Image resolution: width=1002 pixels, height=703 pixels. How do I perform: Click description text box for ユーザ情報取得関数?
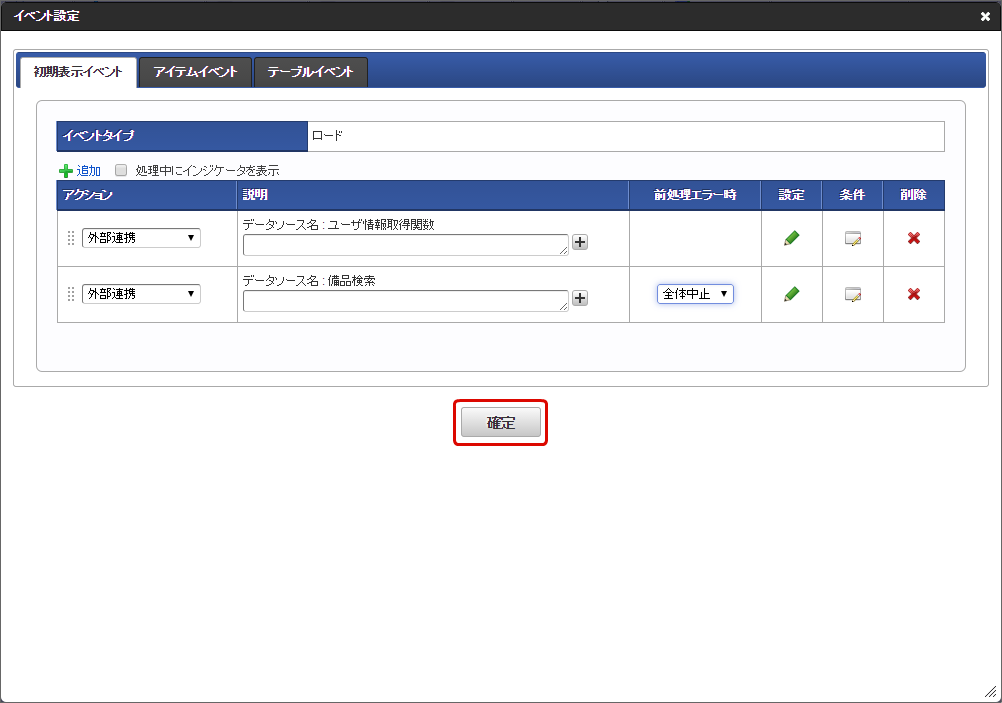405,245
